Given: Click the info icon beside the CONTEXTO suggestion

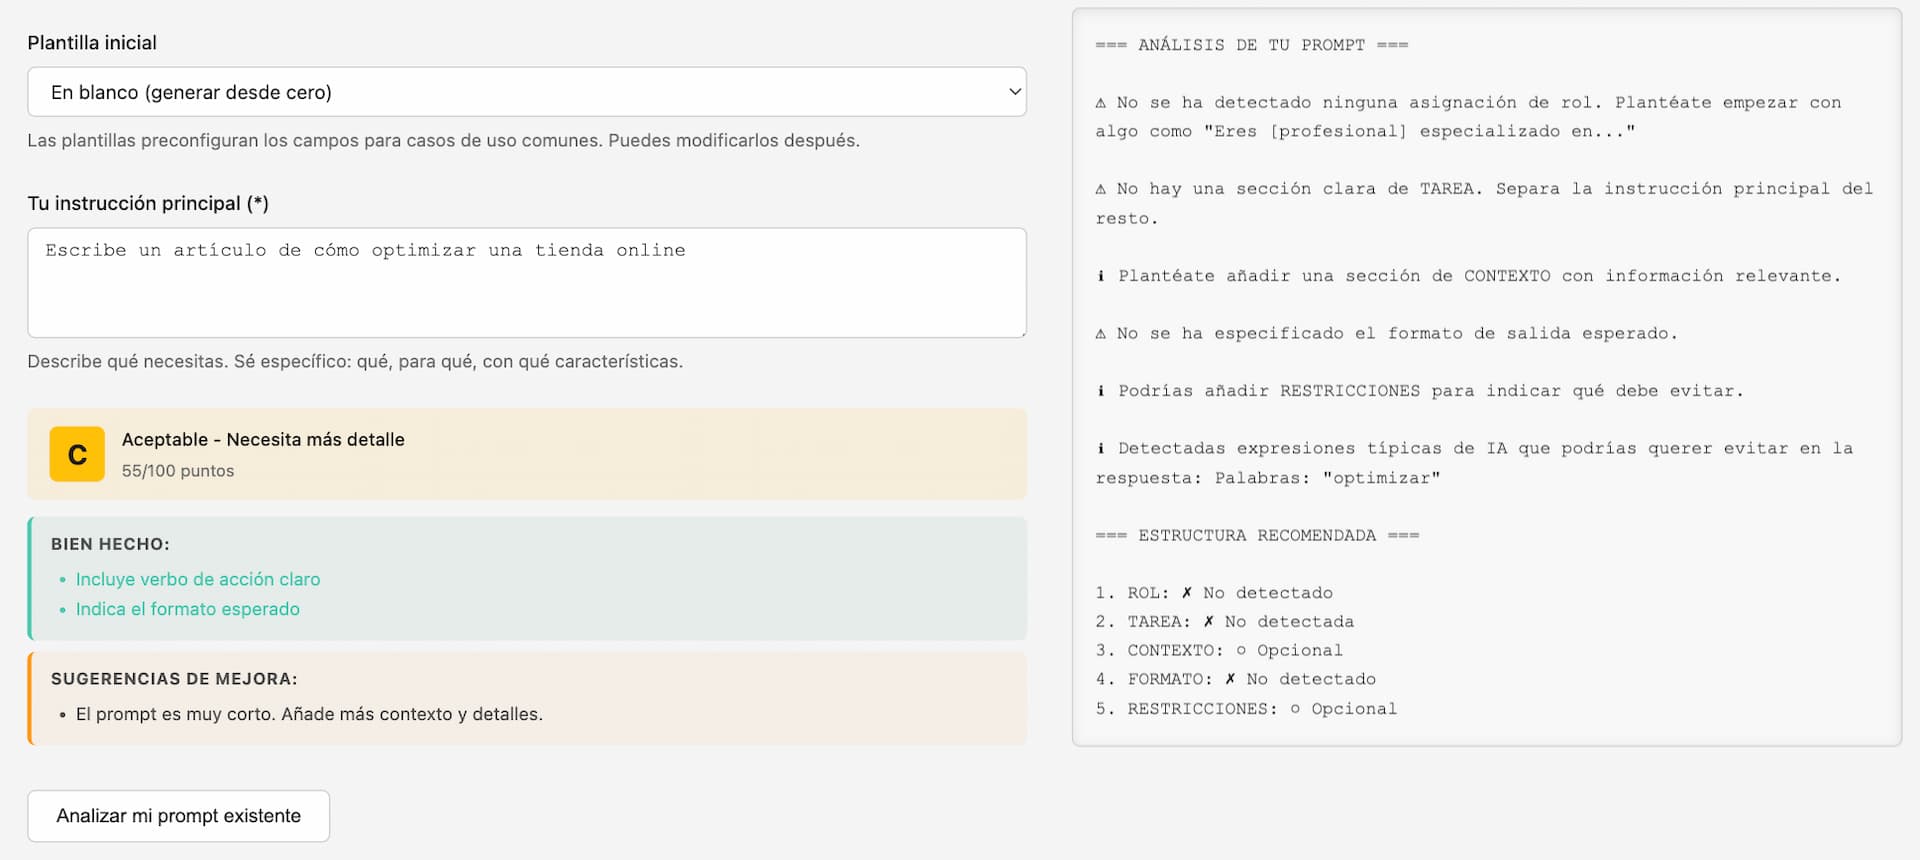Looking at the screenshot, I should [x=1101, y=276].
